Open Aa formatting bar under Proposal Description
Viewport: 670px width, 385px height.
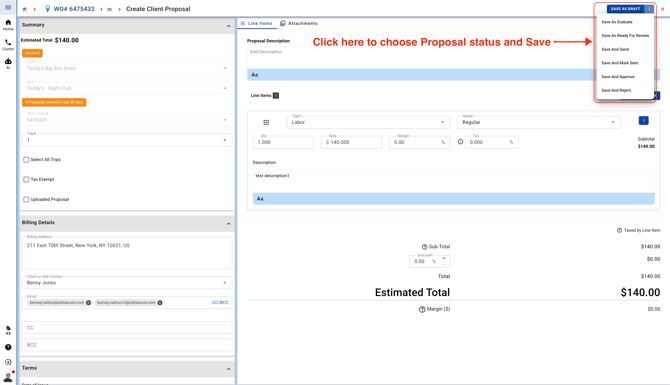point(255,75)
